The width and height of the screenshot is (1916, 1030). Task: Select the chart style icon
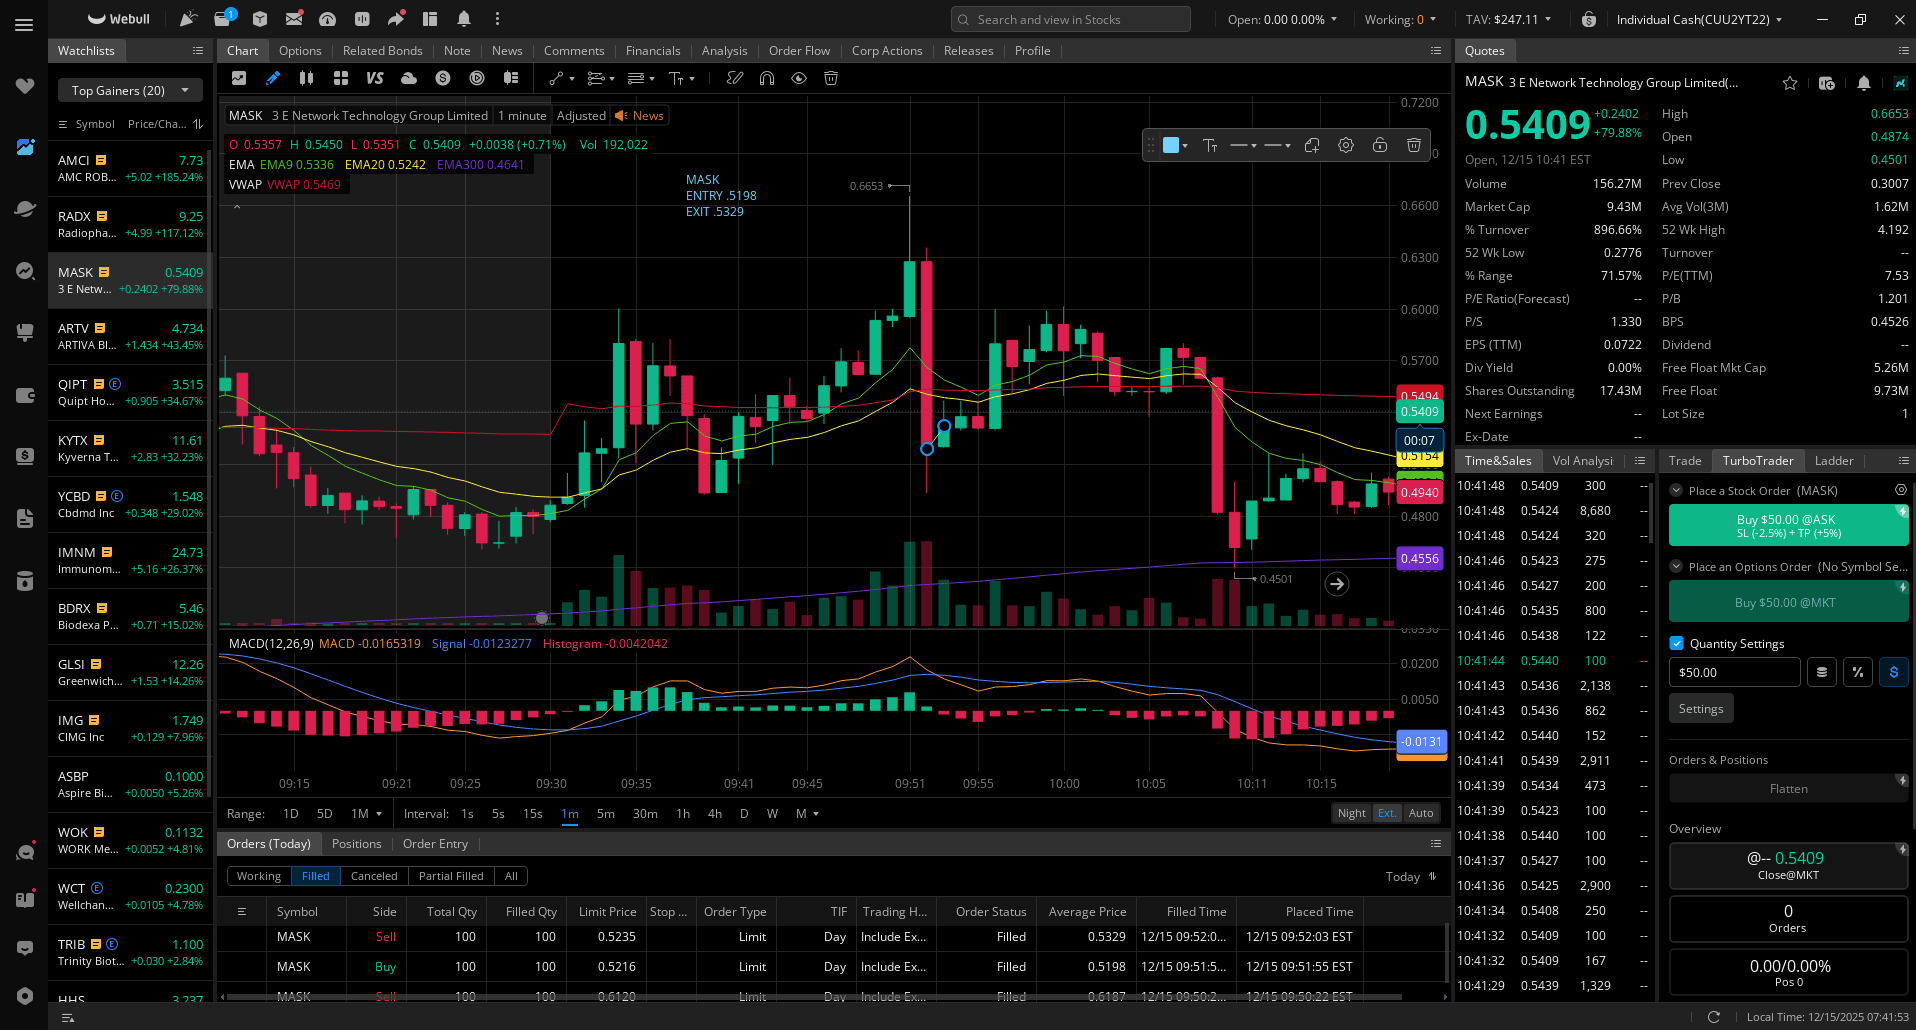[x=239, y=78]
